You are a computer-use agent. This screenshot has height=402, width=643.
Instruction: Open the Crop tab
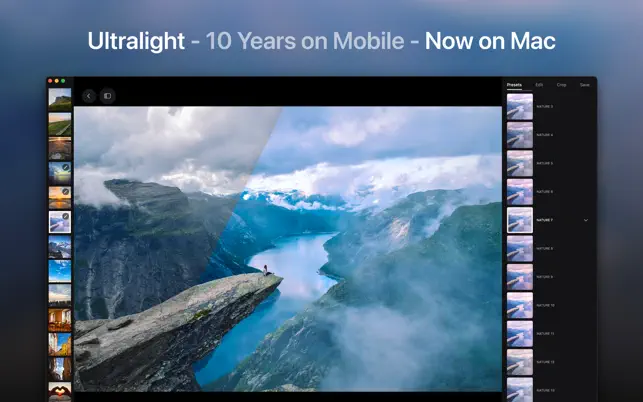561,85
